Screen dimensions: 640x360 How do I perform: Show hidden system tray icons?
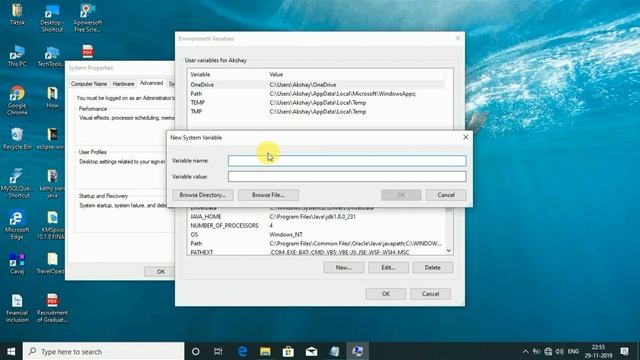(x=525, y=351)
